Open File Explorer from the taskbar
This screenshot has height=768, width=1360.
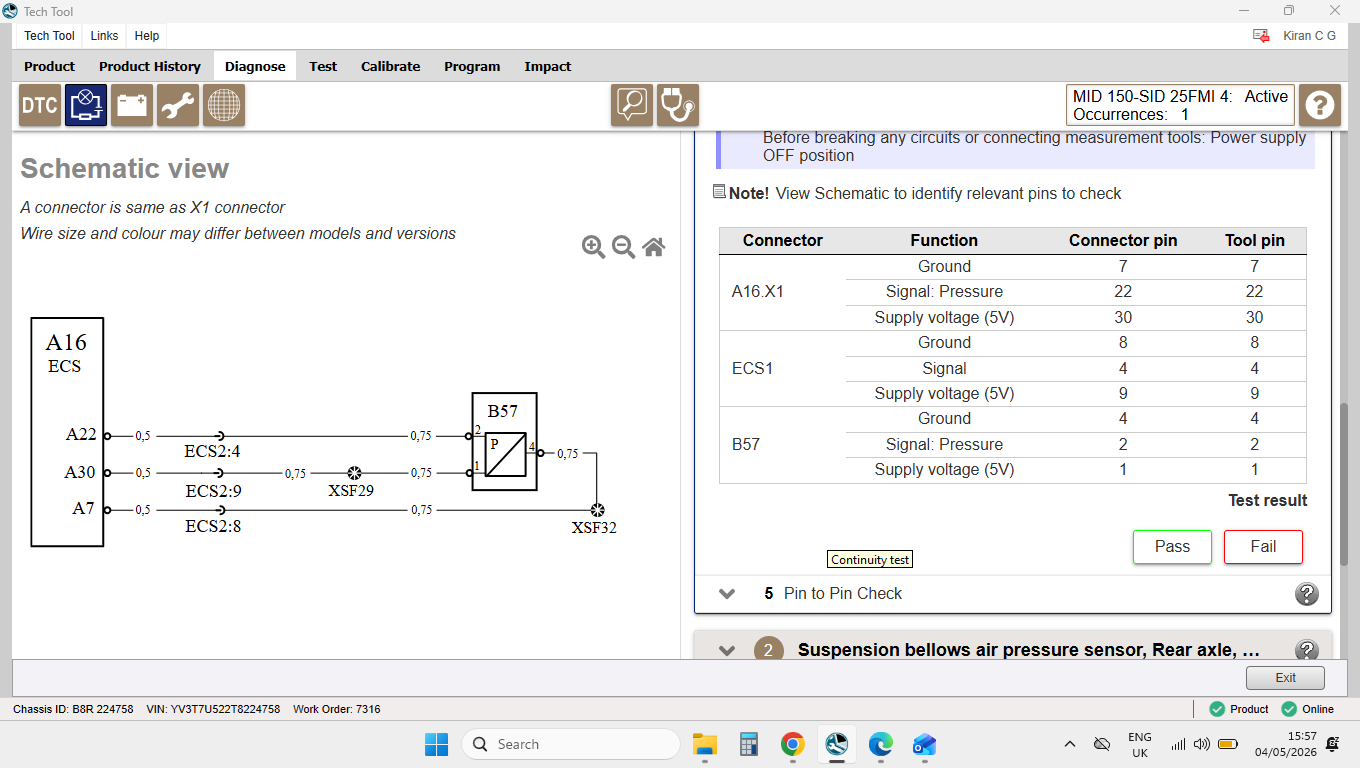(x=705, y=744)
